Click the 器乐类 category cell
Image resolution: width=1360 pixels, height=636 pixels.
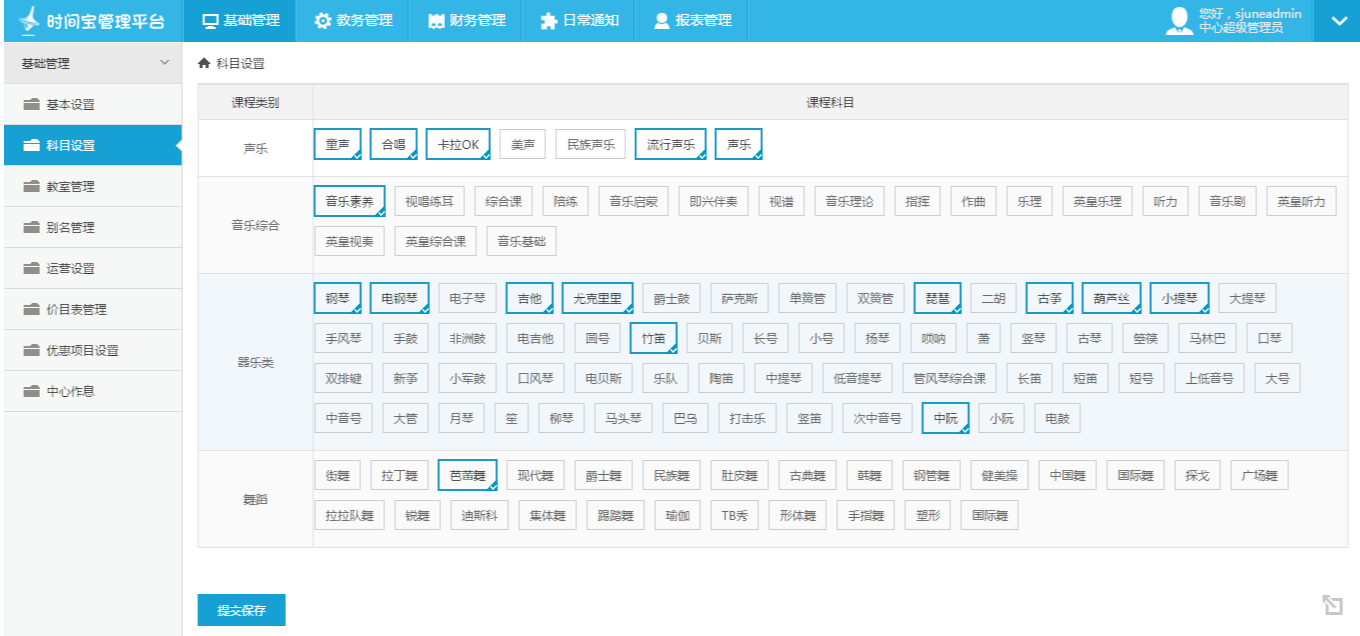255,362
